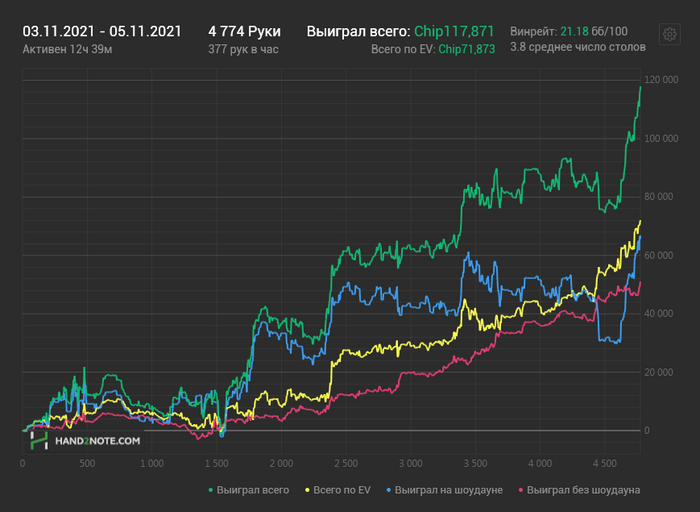This screenshot has height=512, width=700.
Task: Select the date range 03.11.2021 - 05.11.2021
Action: pyautogui.click(x=102, y=32)
